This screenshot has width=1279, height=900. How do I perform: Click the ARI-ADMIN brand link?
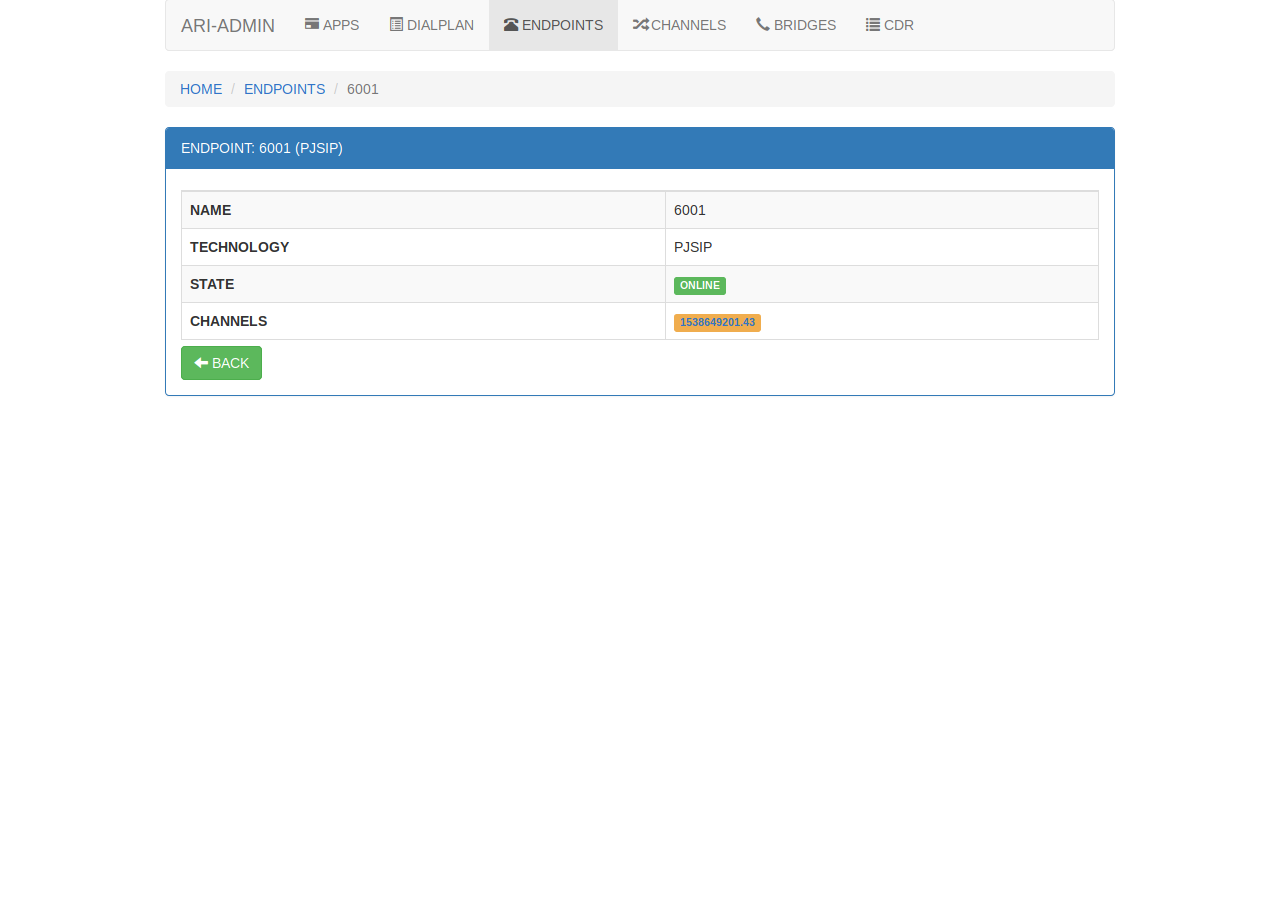click(228, 25)
